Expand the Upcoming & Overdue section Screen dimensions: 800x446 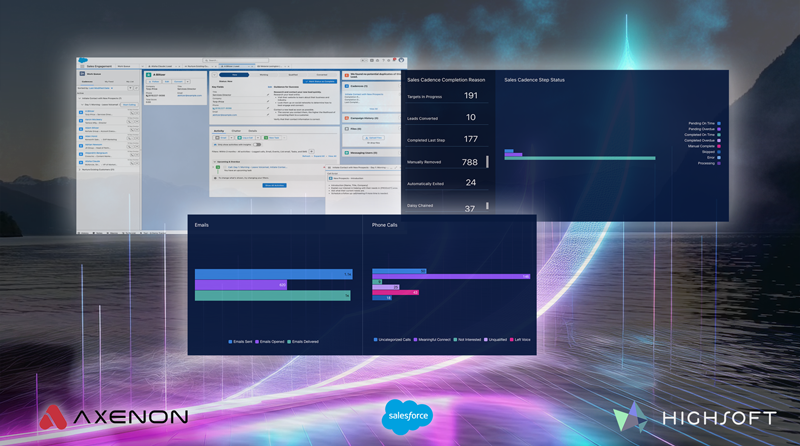point(214,162)
